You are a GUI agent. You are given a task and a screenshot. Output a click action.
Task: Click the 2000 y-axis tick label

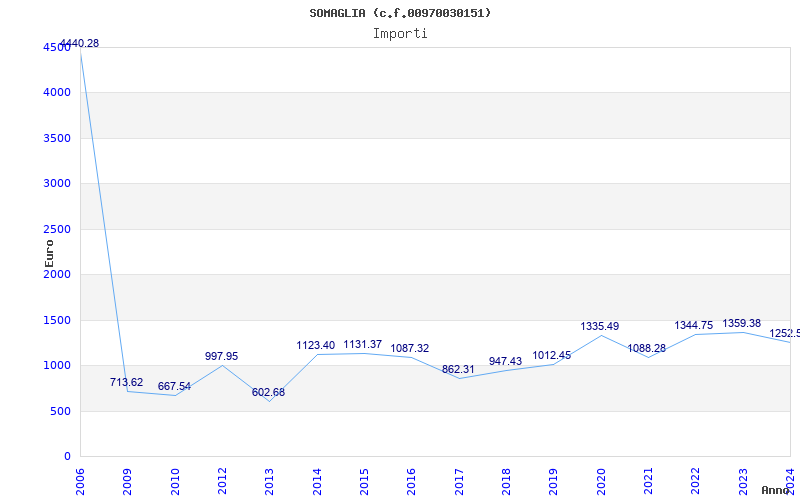57,274
